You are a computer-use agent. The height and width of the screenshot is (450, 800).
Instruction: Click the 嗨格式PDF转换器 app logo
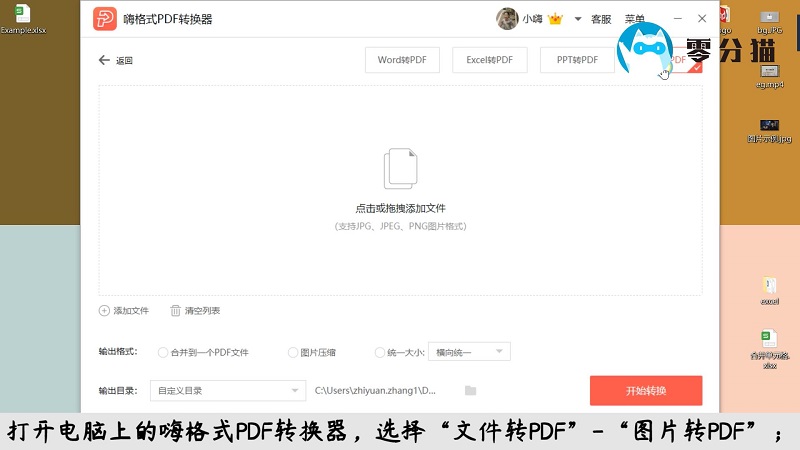coord(105,19)
